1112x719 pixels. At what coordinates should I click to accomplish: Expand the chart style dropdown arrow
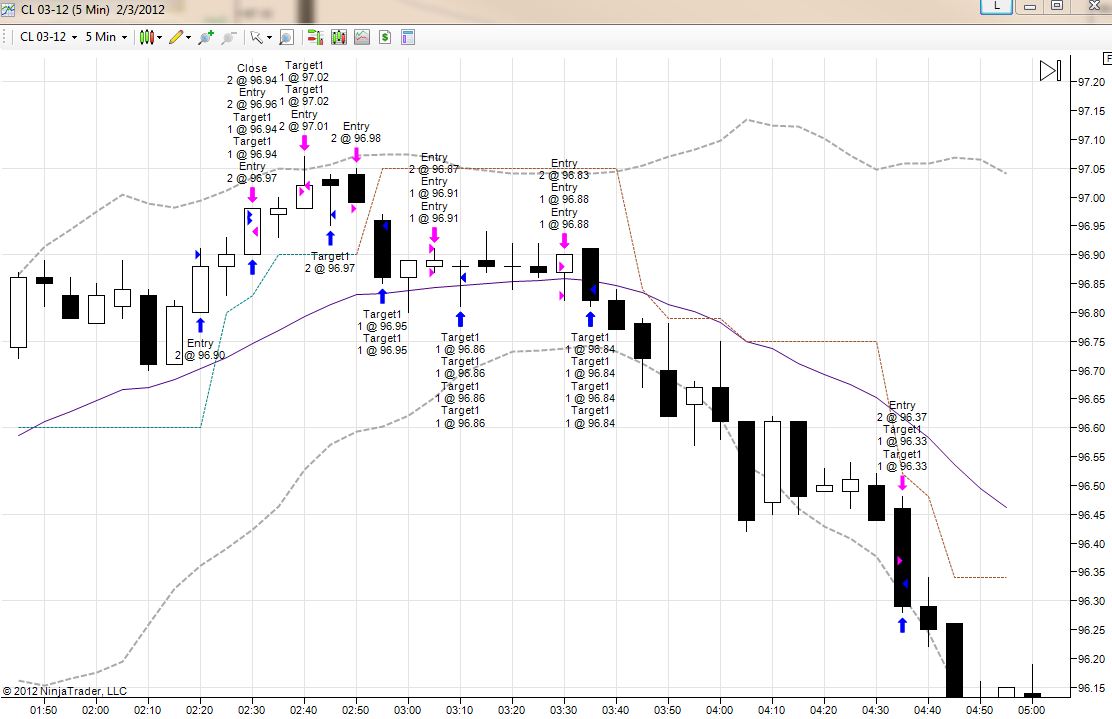tap(160, 38)
